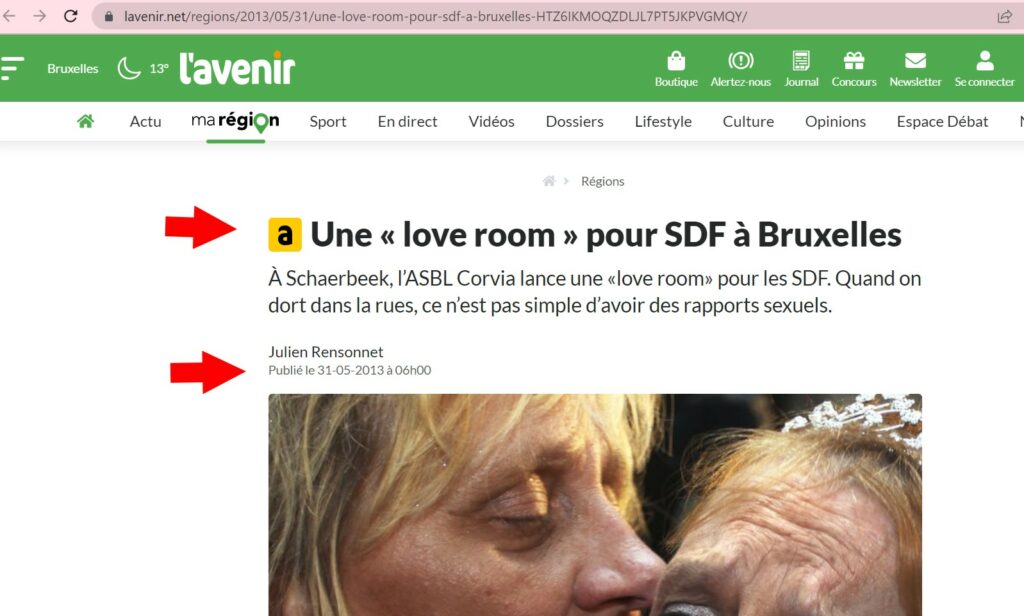
Task: Open the Espace Débat section
Action: tap(942, 122)
